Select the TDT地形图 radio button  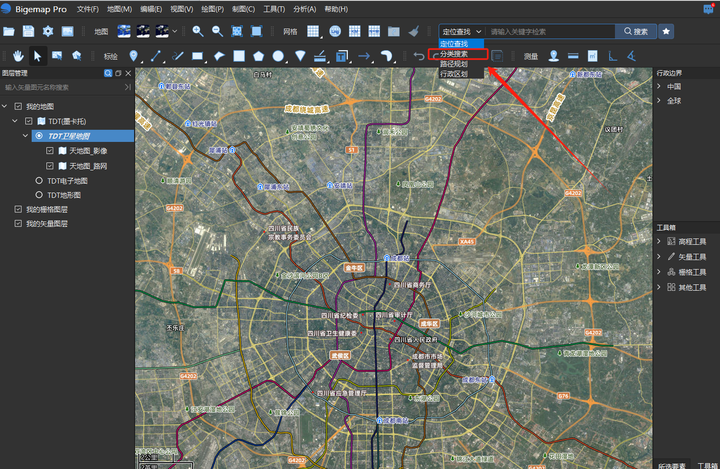(39, 195)
